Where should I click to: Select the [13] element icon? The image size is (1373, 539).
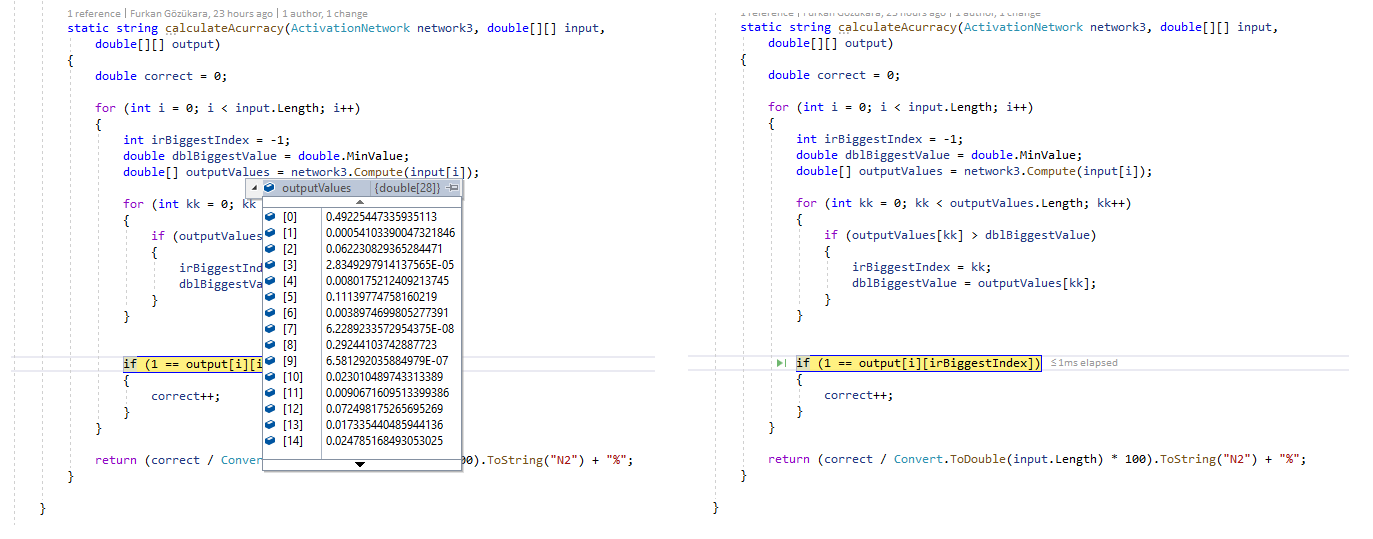click(x=270, y=425)
